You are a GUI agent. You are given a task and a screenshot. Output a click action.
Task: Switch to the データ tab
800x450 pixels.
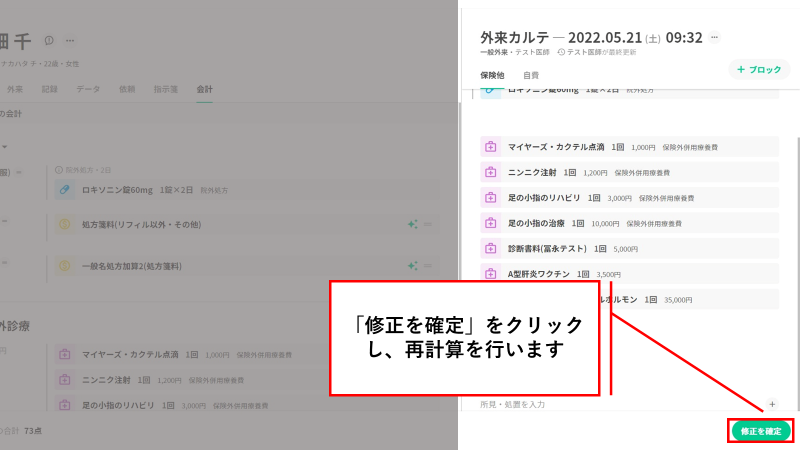coord(88,89)
